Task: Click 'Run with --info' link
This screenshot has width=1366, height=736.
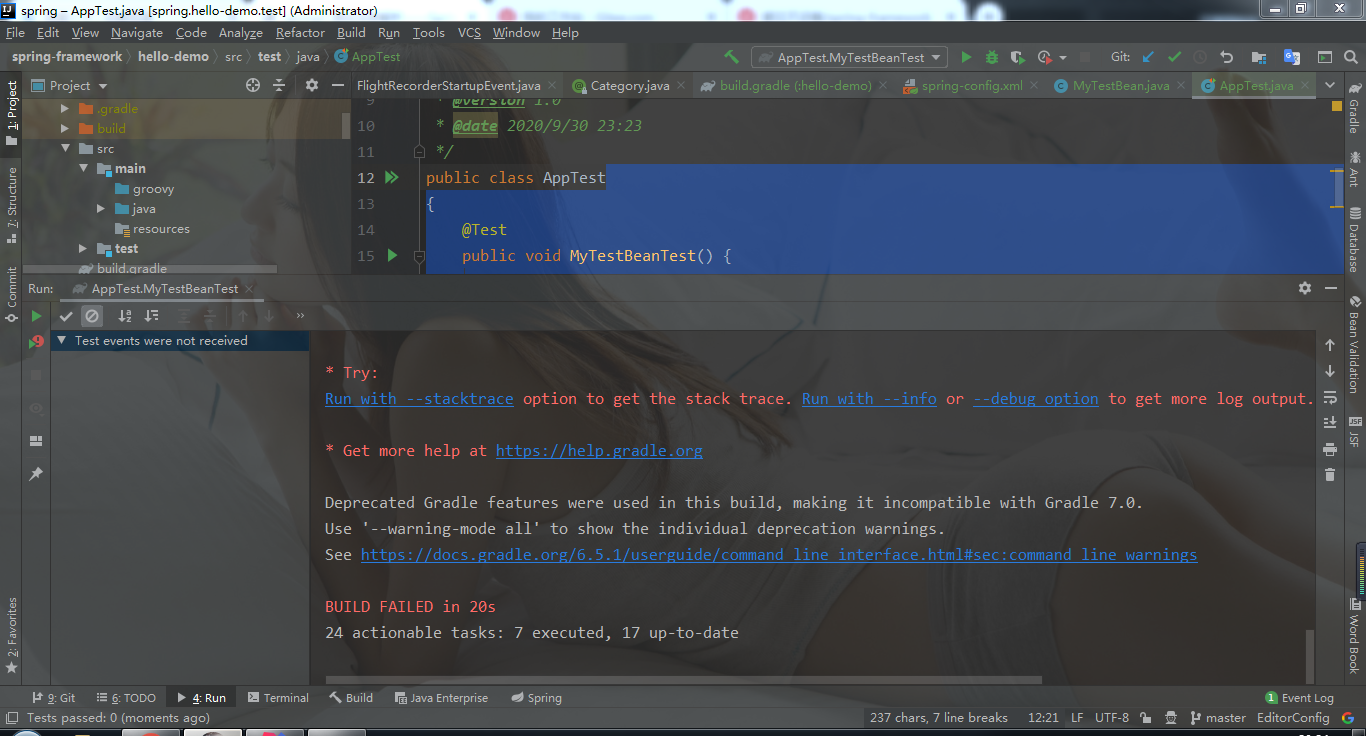Action: [869, 399]
